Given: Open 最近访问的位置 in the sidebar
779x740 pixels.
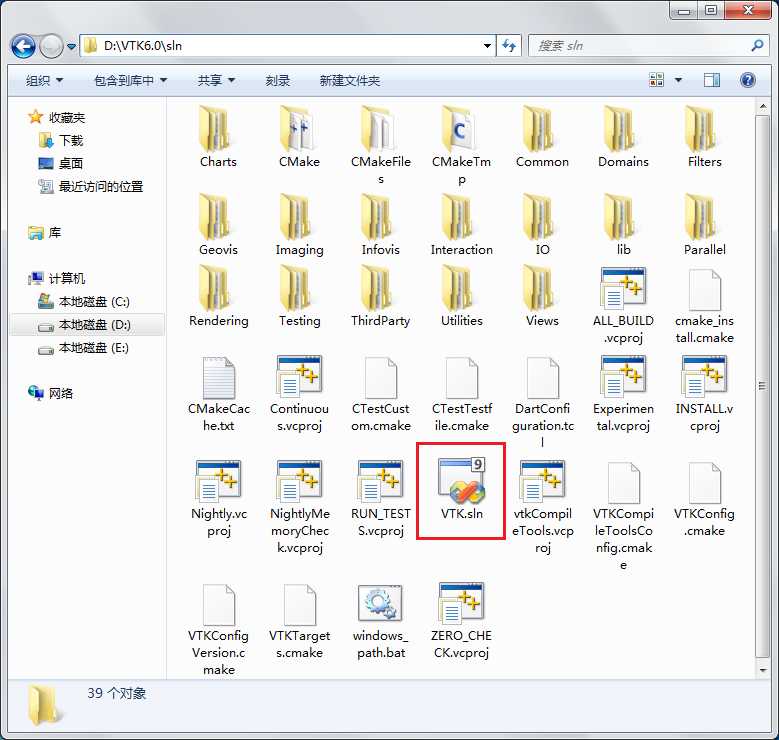Looking at the screenshot, I should [91, 186].
